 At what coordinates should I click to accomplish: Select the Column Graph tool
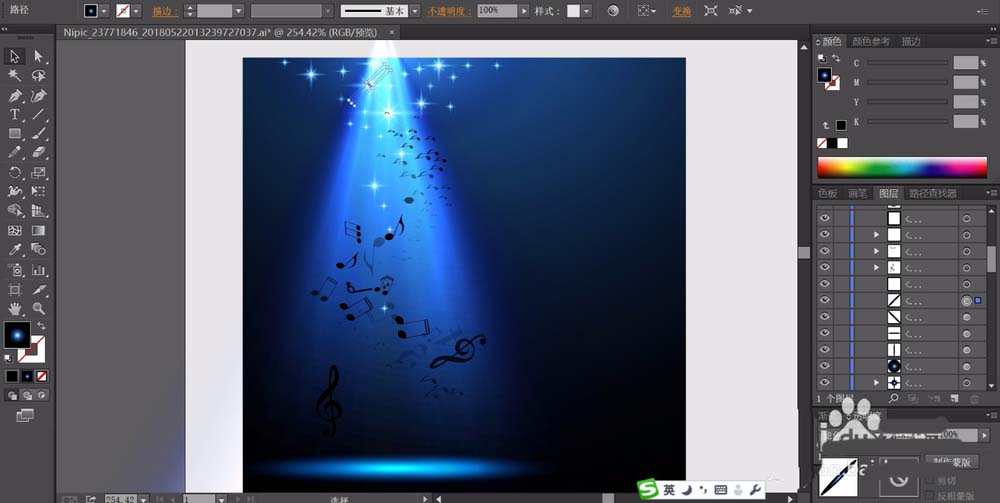38,270
